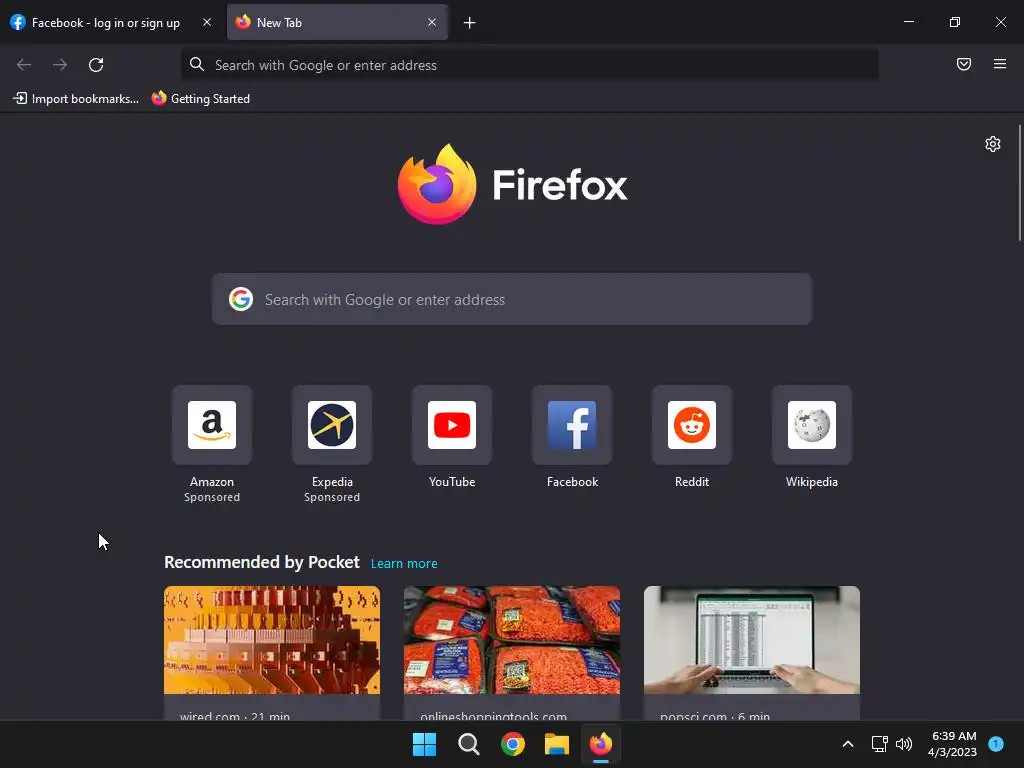Open new tab personalize settings gear
Screen dimensions: 1024x768
tap(993, 144)
